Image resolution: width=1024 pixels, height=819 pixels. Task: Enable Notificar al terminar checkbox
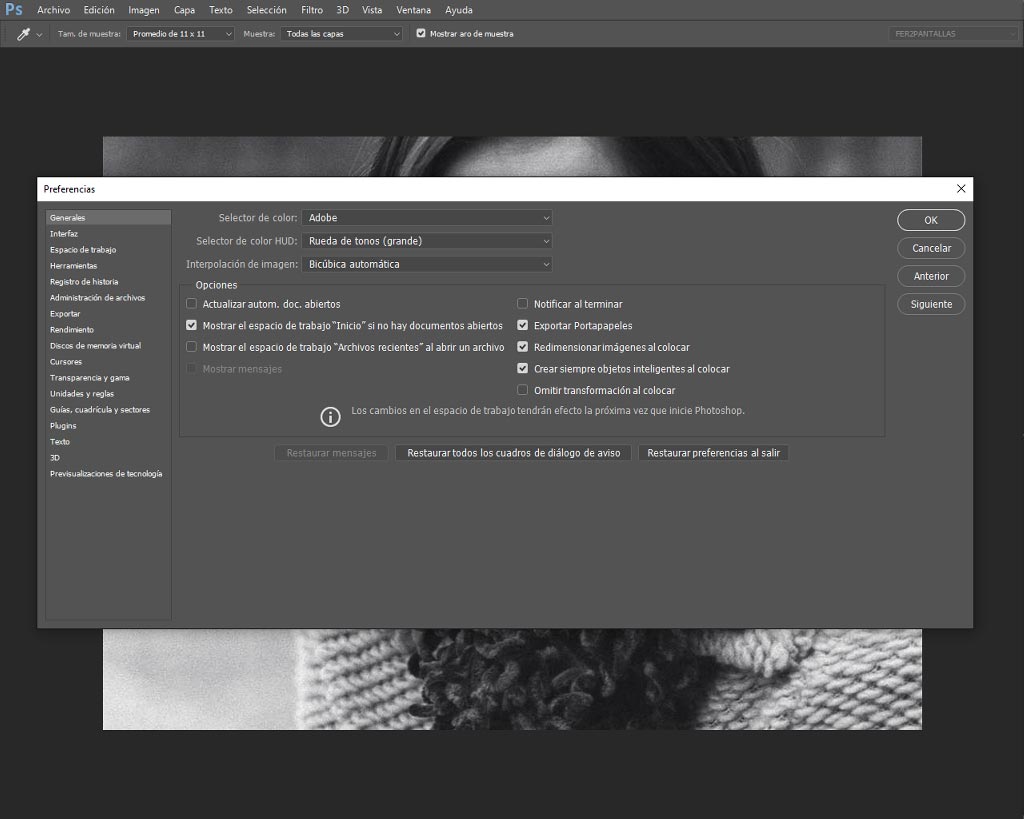(522, 304)
